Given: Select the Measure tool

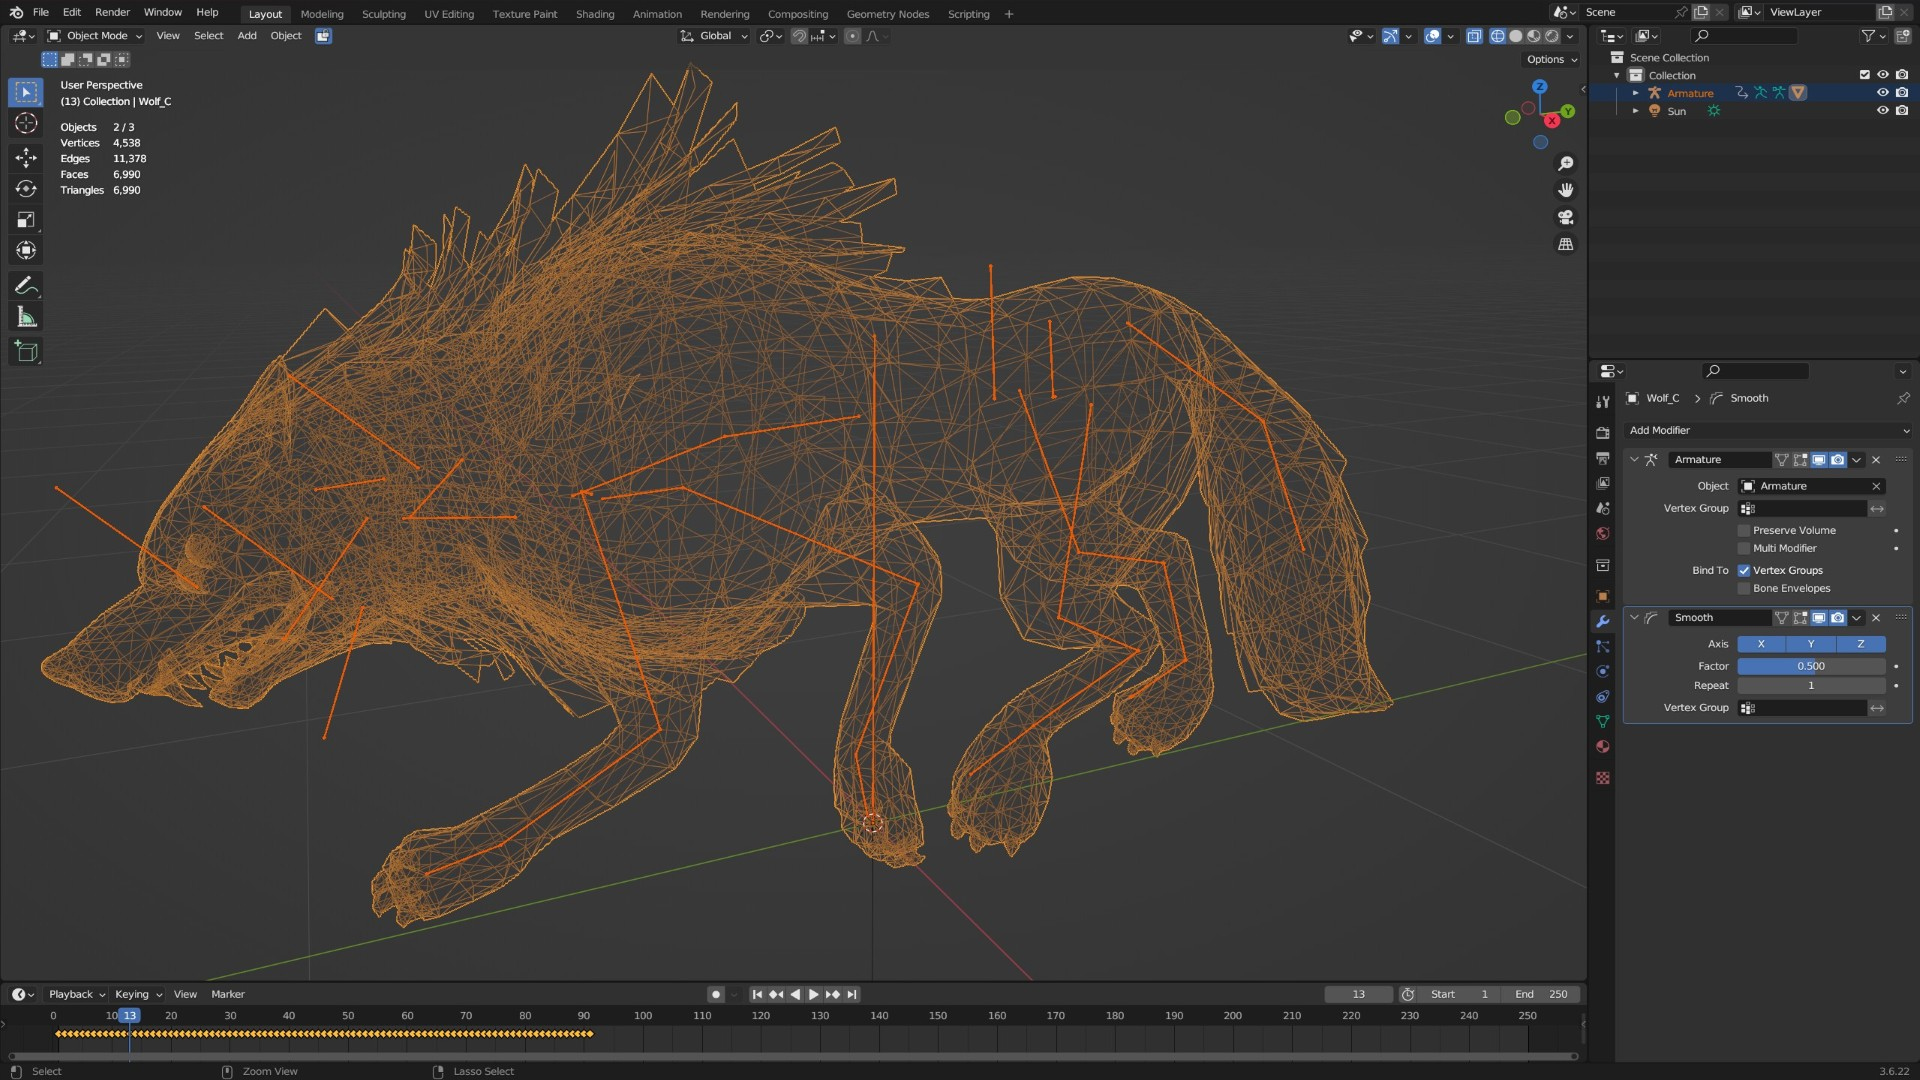Looking at the screenshot, I should pos(26,318).
